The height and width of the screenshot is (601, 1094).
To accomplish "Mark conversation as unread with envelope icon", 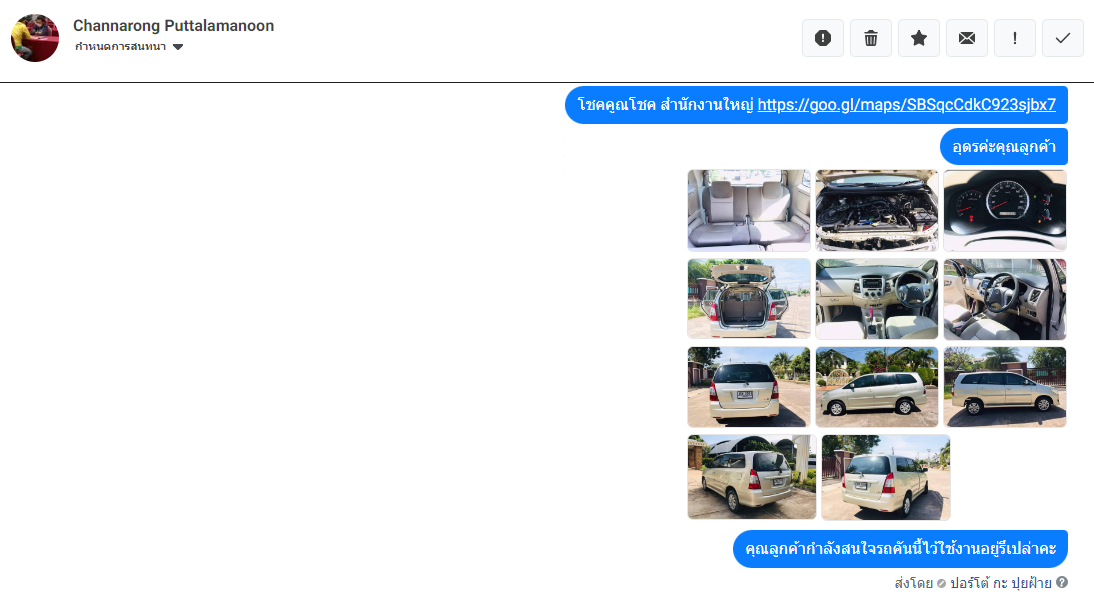I will [967, 38].
